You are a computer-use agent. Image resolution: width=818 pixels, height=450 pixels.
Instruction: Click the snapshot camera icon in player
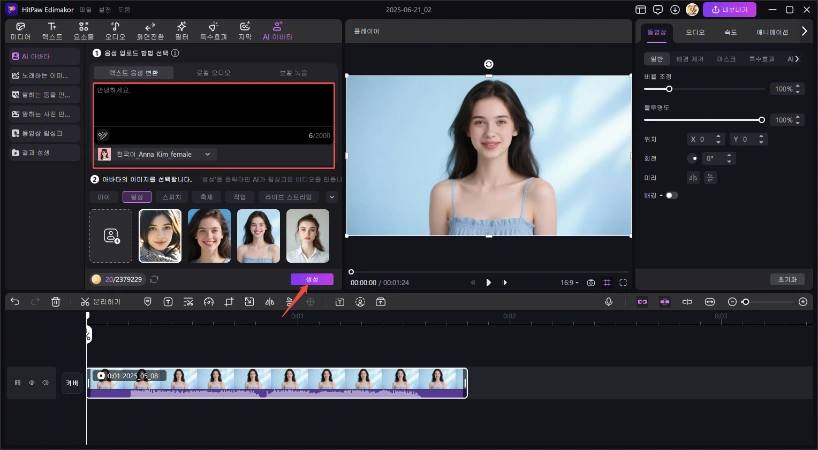tap(591, 283)
